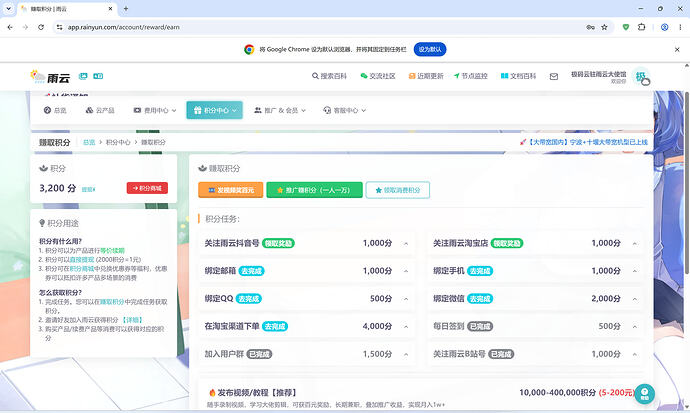Click the second teal icon next to 雨云 logo

click(98, 76)
